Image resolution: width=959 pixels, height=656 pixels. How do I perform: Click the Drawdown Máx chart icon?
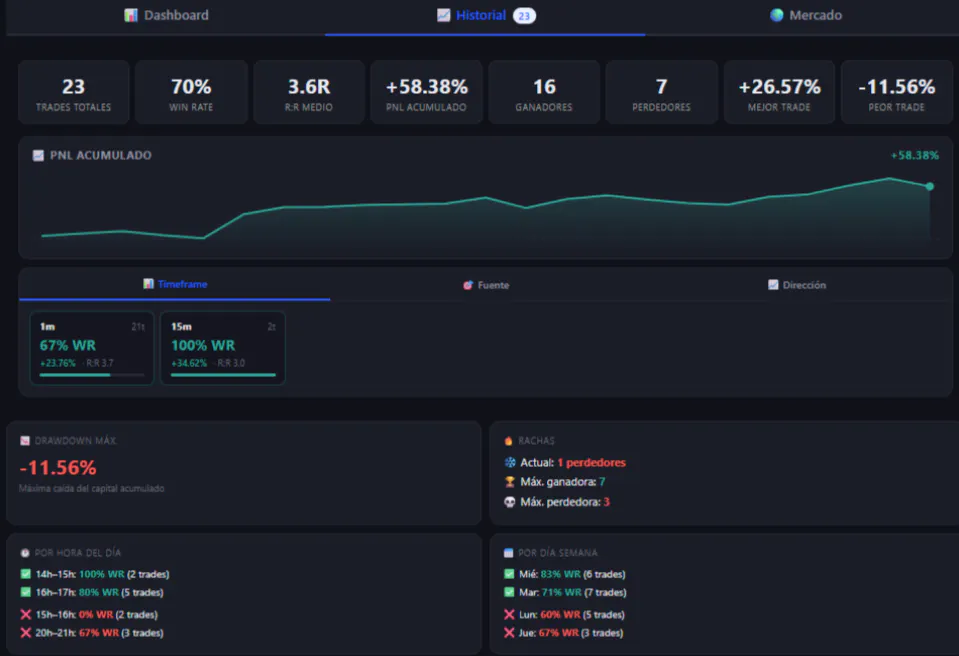[25, 441]
